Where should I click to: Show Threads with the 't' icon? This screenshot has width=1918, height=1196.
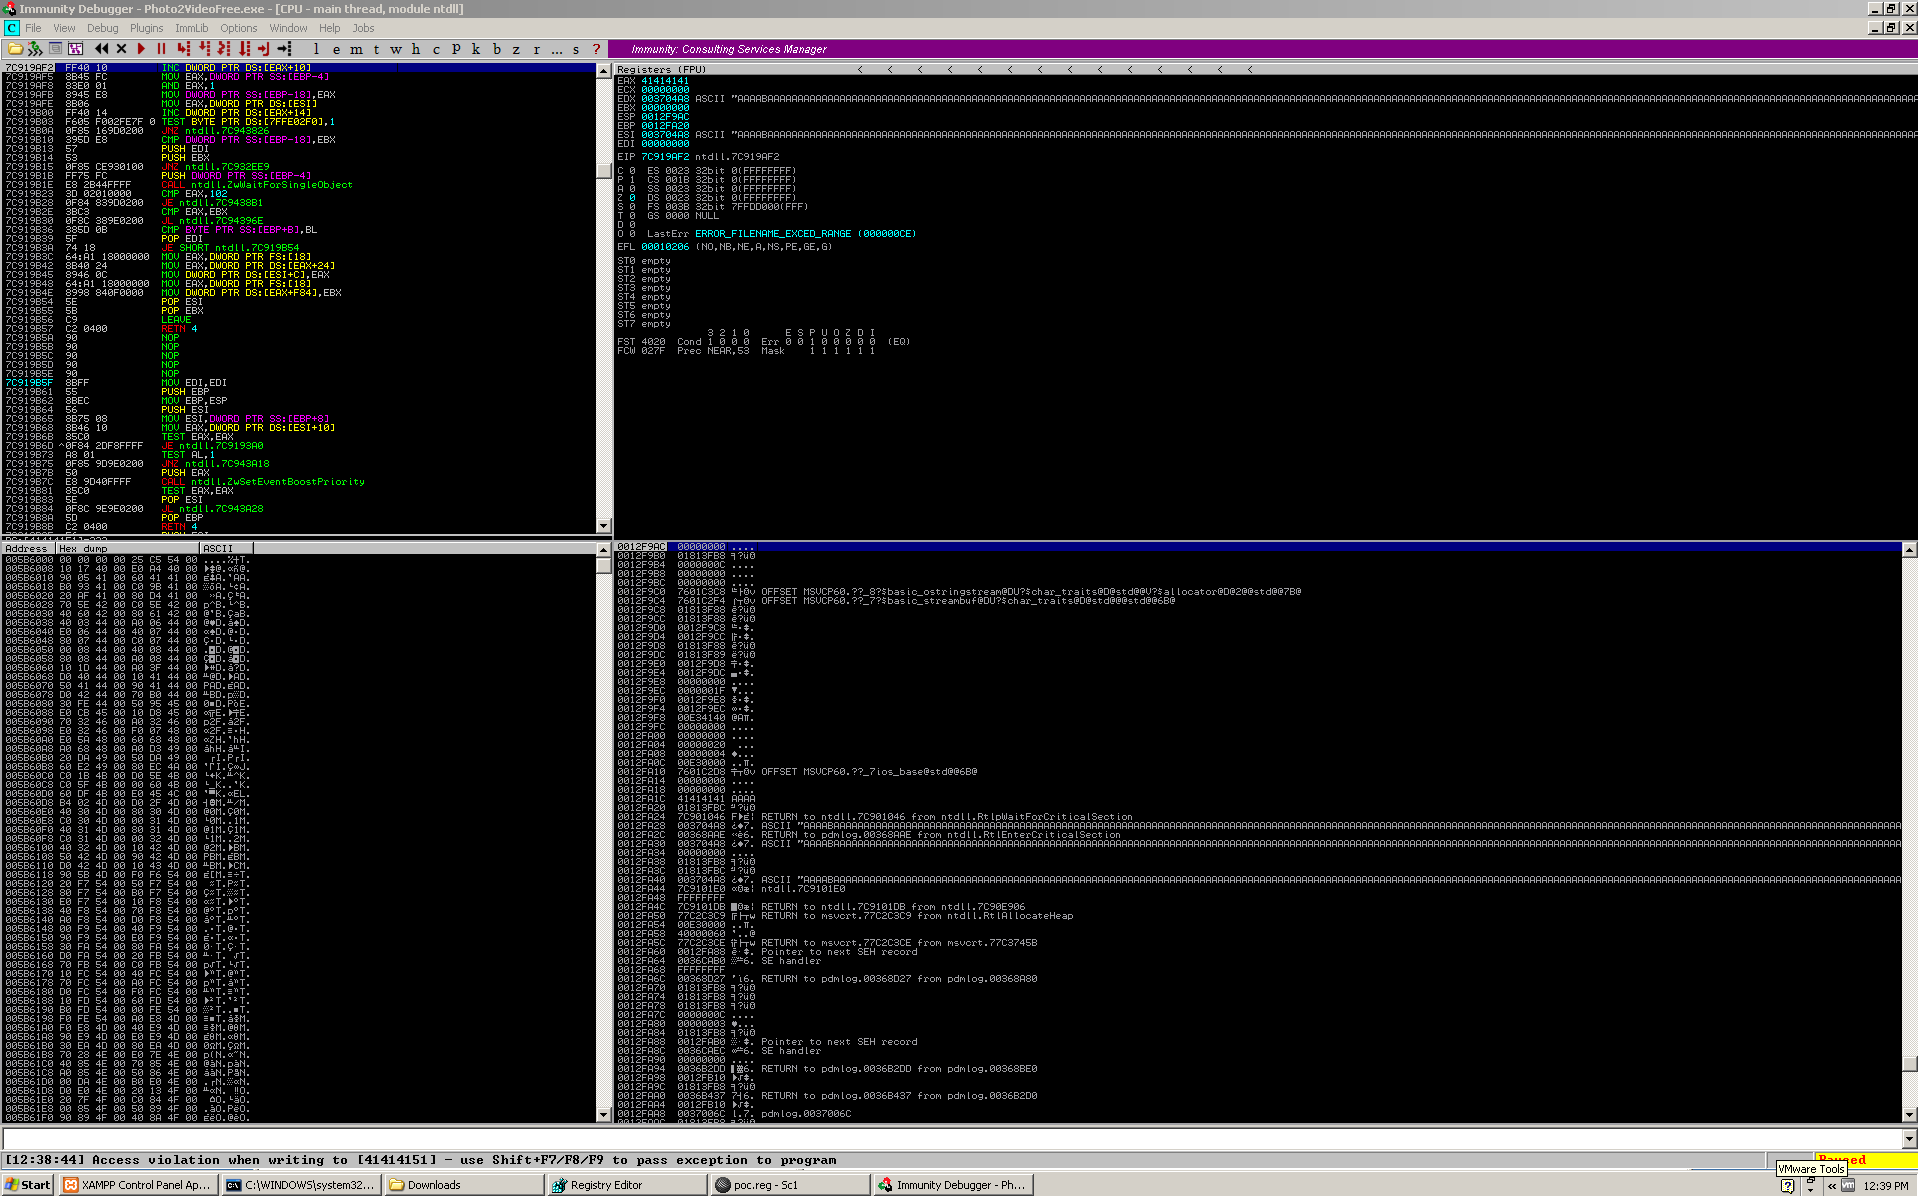point(376,49)
